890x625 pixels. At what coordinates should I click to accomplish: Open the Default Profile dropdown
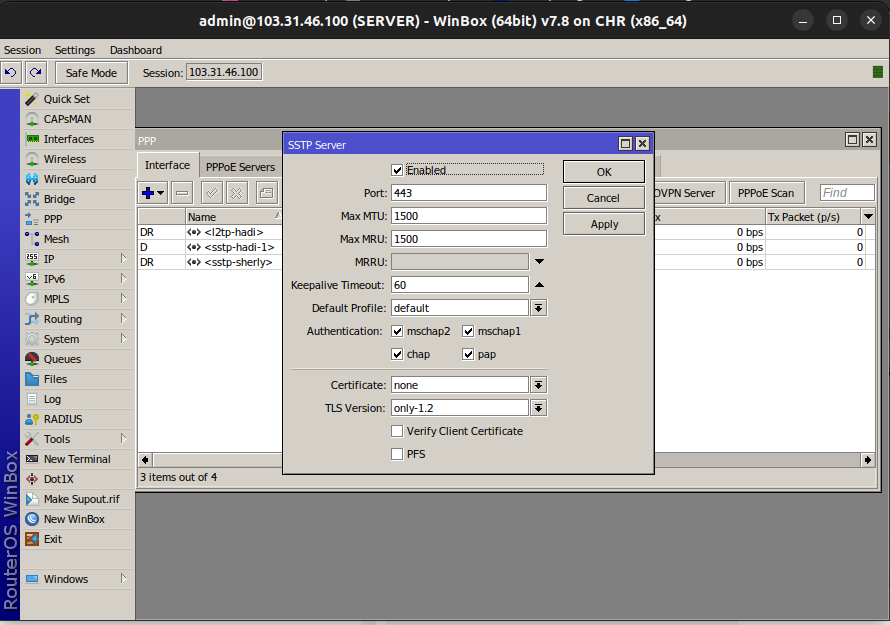[539, 308]
